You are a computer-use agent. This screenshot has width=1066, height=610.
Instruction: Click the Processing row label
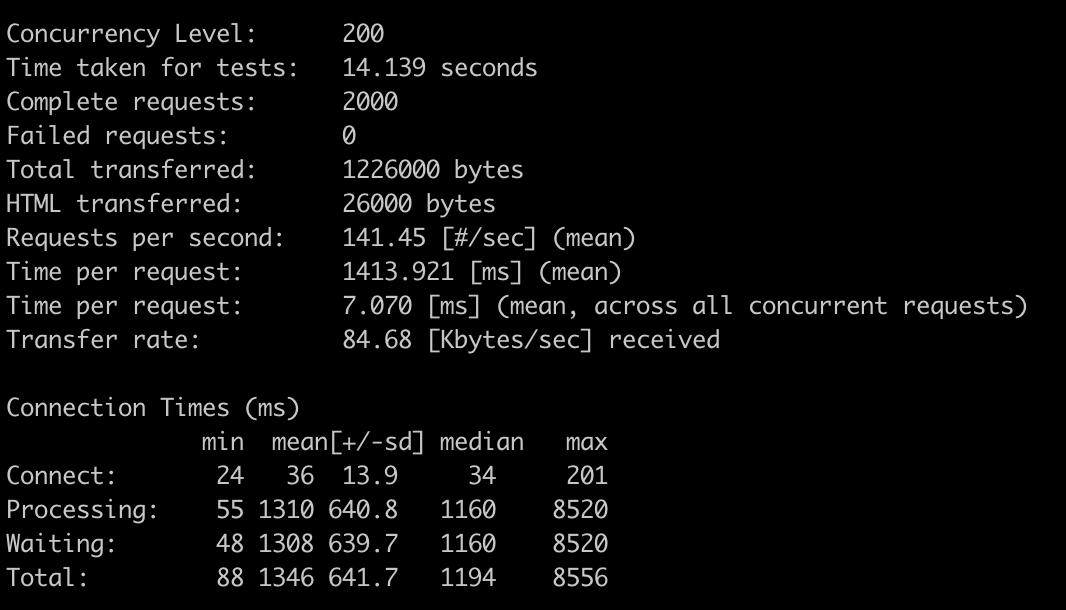pos(82,510)
